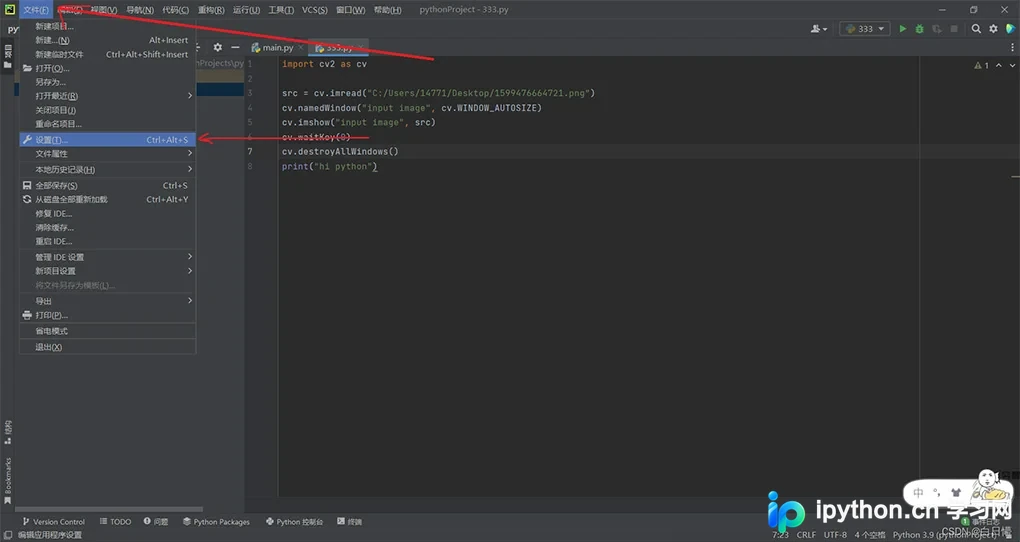1020x542 pixels.
Task: Click the CRLF line separator status entry
Action: point(806,535)
